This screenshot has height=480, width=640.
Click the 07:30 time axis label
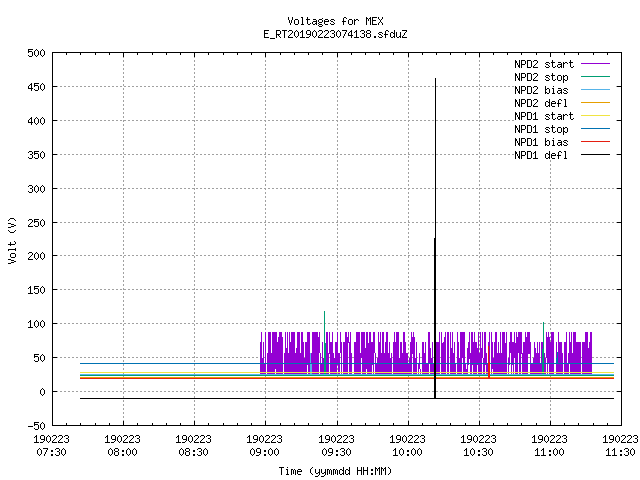[x=51, y=453]
